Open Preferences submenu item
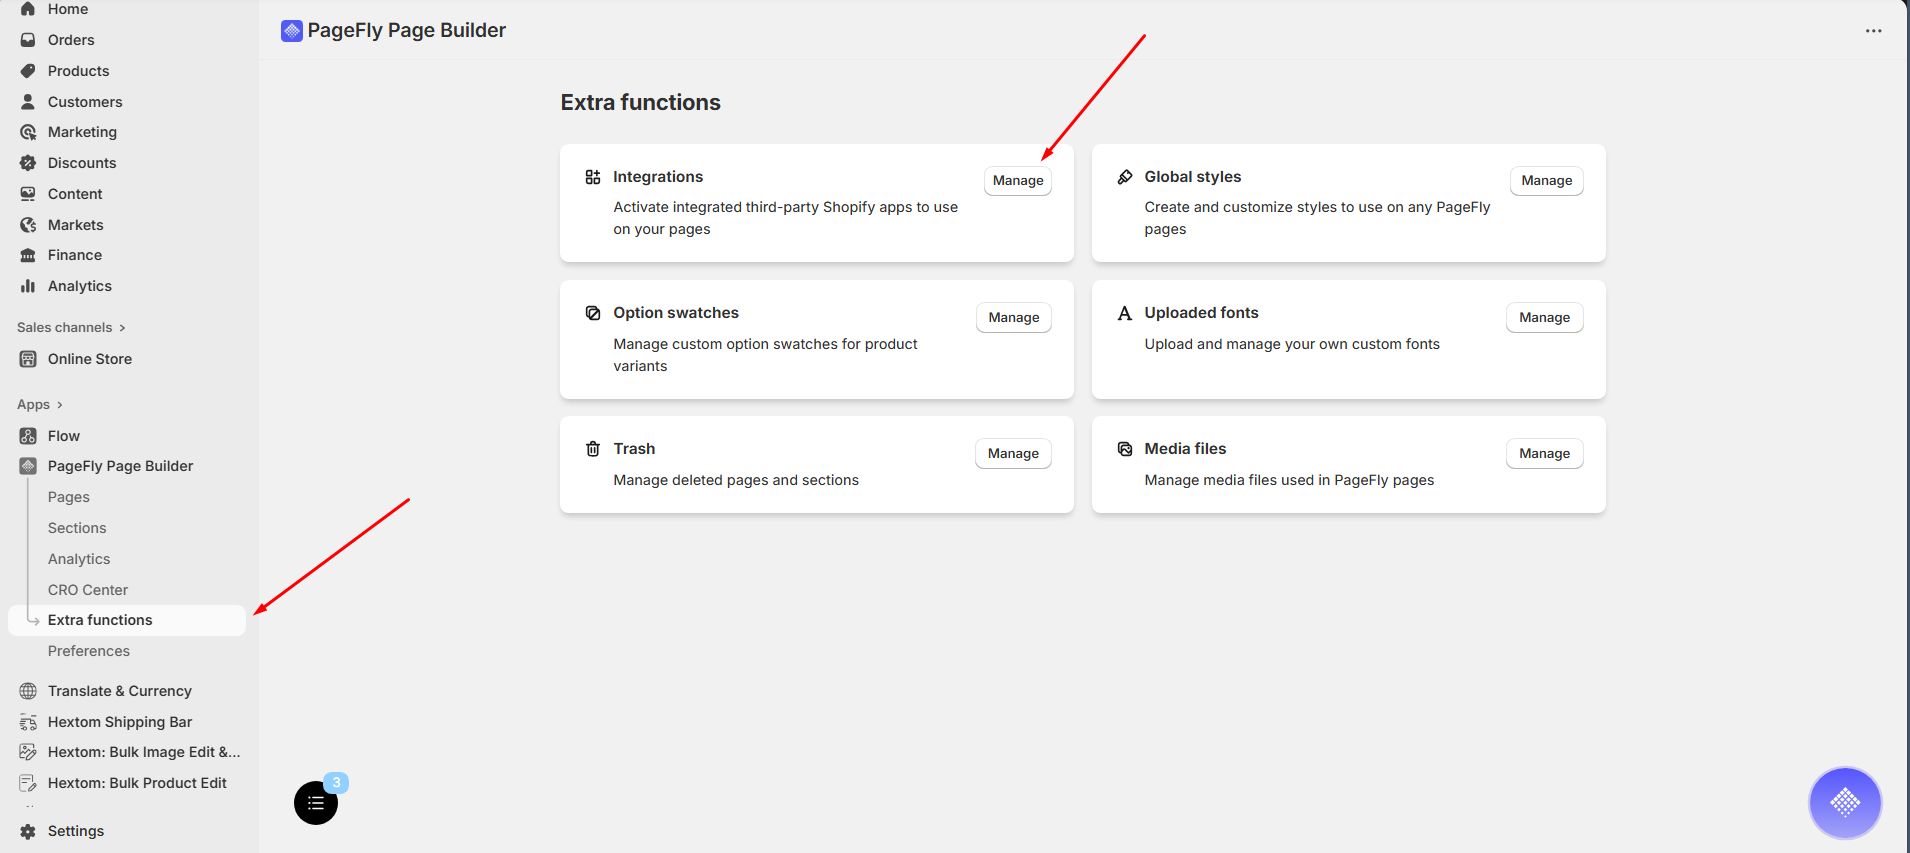Viewport: 1910px width, 853px height. (x=89, y=651)
